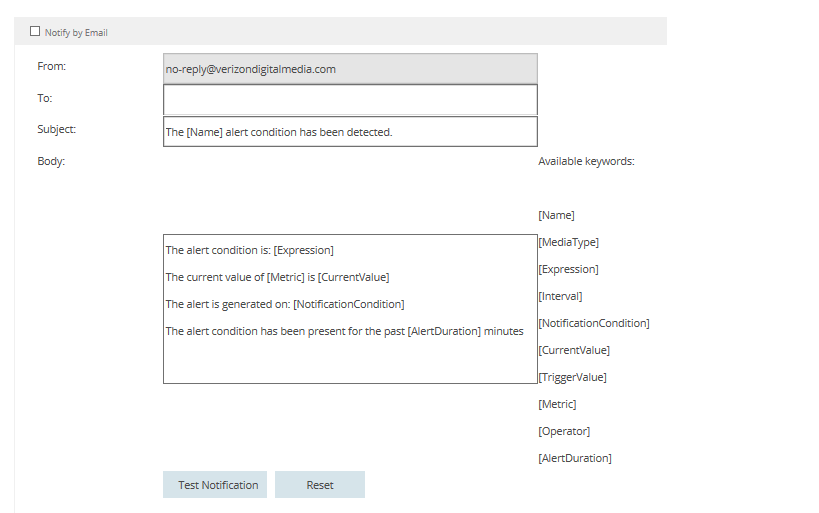Select the [TriggerValue] keyword

[x=572, y=377]
